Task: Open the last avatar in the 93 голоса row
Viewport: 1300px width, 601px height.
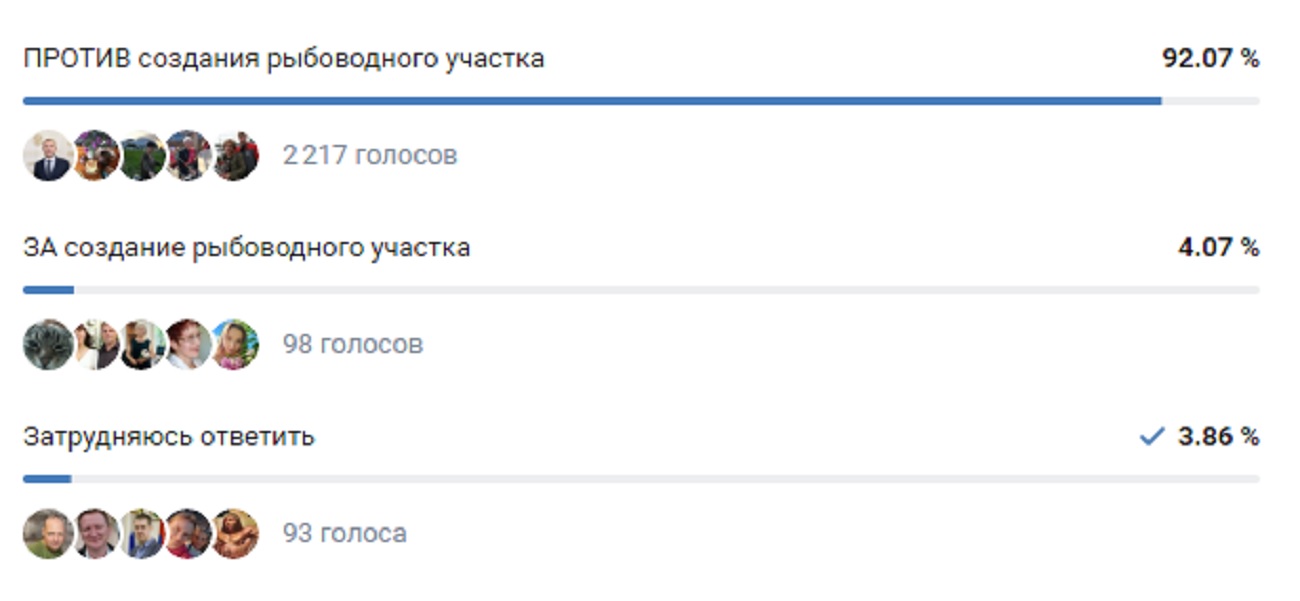Action: [x=236, y=534]
